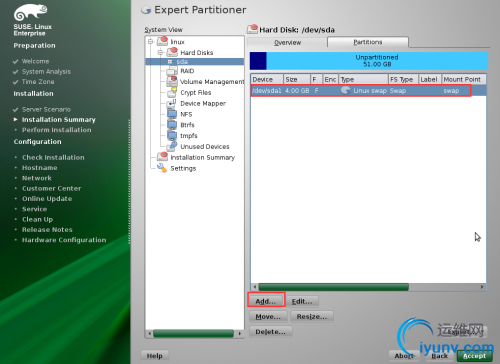Viewport: 500px width, 364px height.
Task: Select the Volume Management tree entry
Action: click(212, 82)
